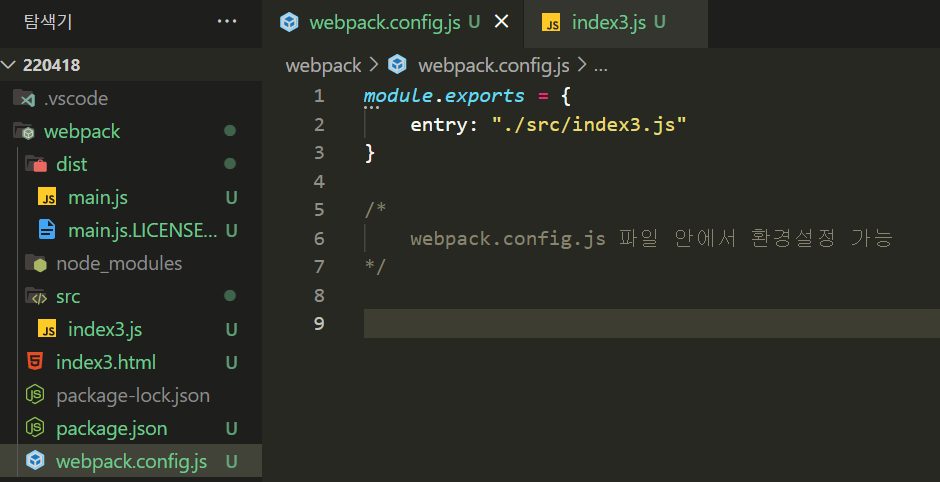
Task: Collapse the 220418 root folder chevron
Action: tap(8, 65)
